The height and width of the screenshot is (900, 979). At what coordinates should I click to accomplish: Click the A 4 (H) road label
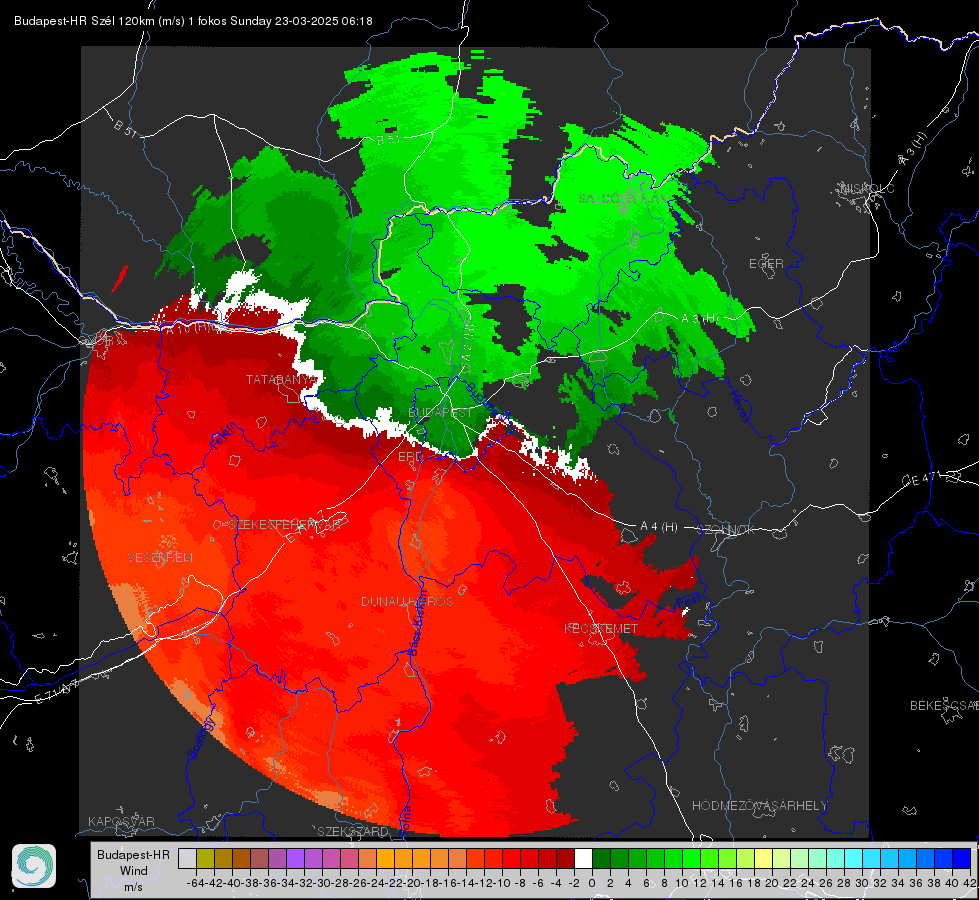[x=659, y=527]
